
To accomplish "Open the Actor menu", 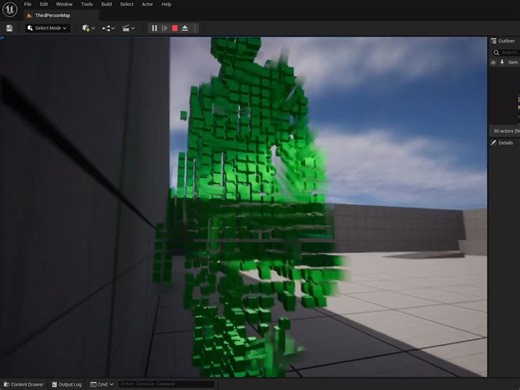I will pos(147,4).
